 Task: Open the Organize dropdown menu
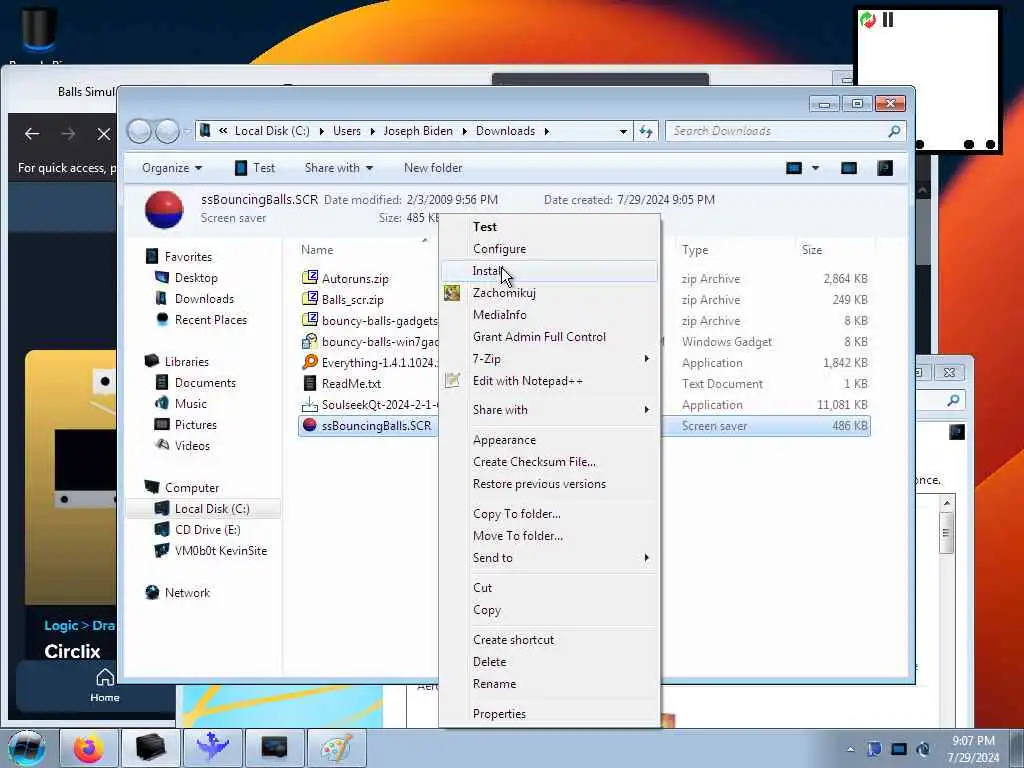(x=172, y=168)
